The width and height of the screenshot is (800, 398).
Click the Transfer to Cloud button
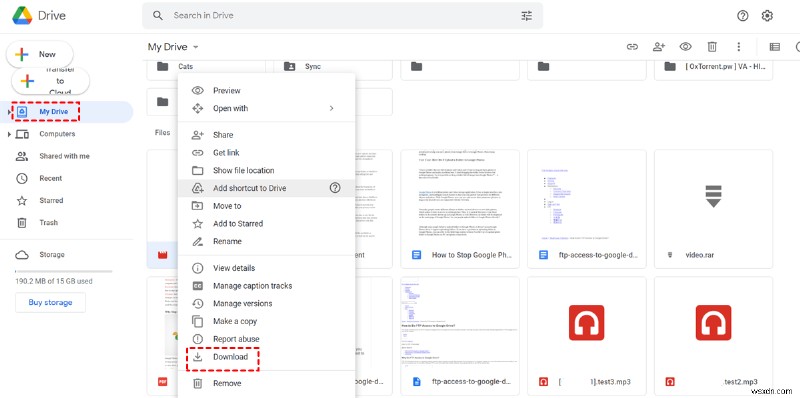click(51, 81)
